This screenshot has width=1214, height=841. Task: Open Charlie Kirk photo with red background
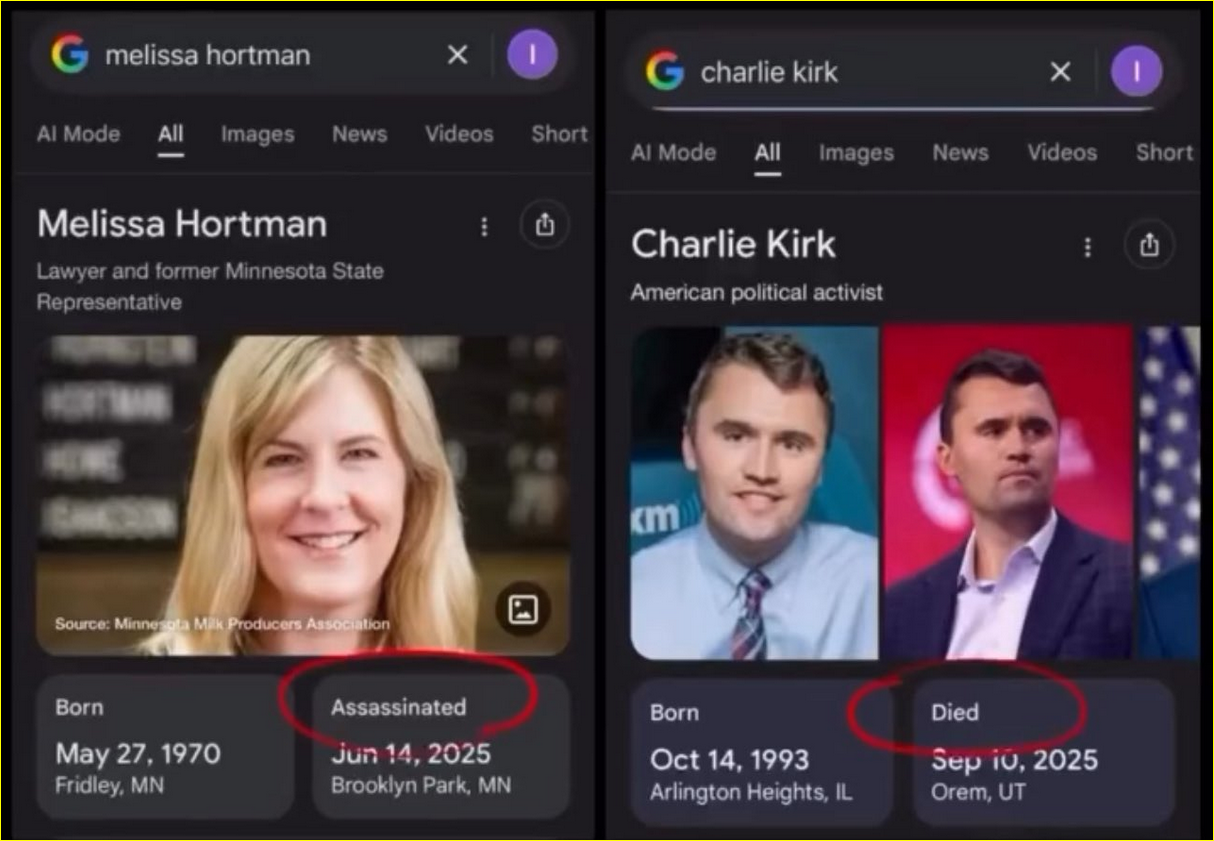click(1008, 492)
